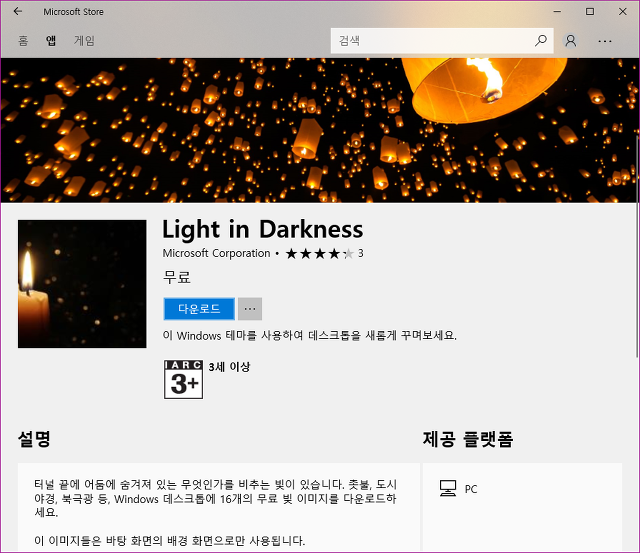The height and width of the screenshot is (553, 640).
Task: Click the 설명 heading
Action: 34,439
